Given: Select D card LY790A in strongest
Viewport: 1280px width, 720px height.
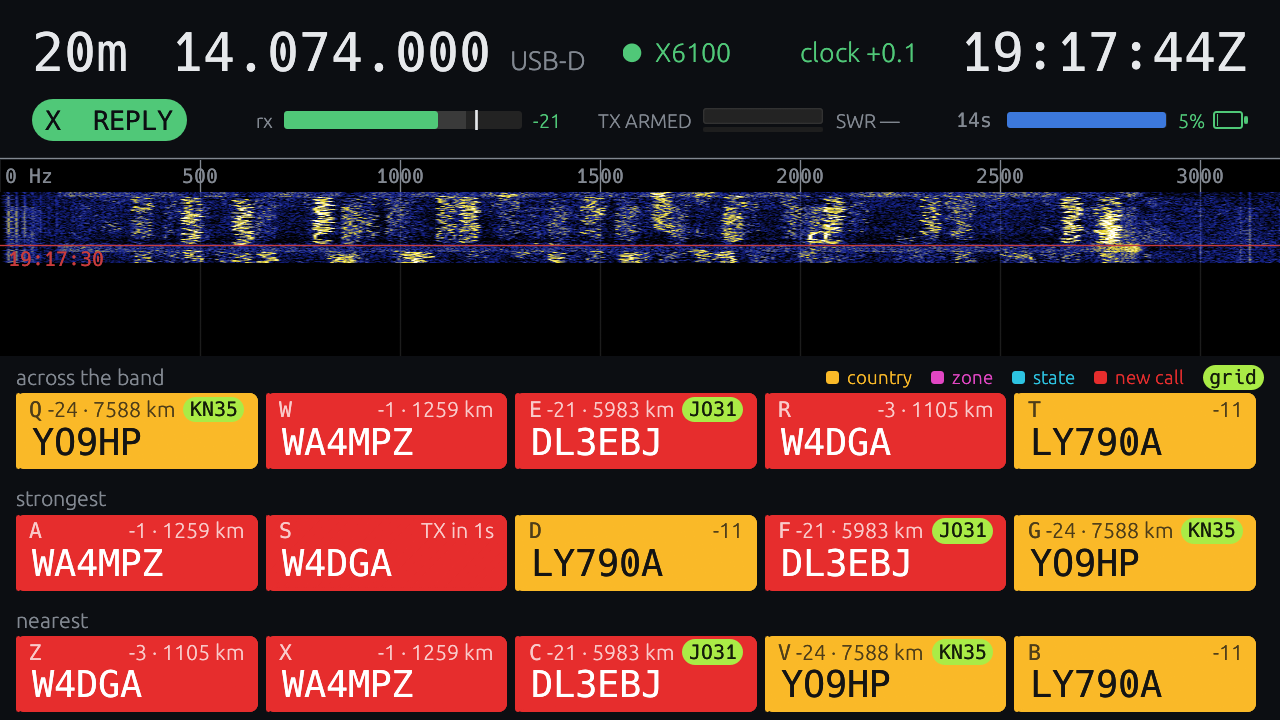Looking at the screenshot, I should [x=636, y=553].
